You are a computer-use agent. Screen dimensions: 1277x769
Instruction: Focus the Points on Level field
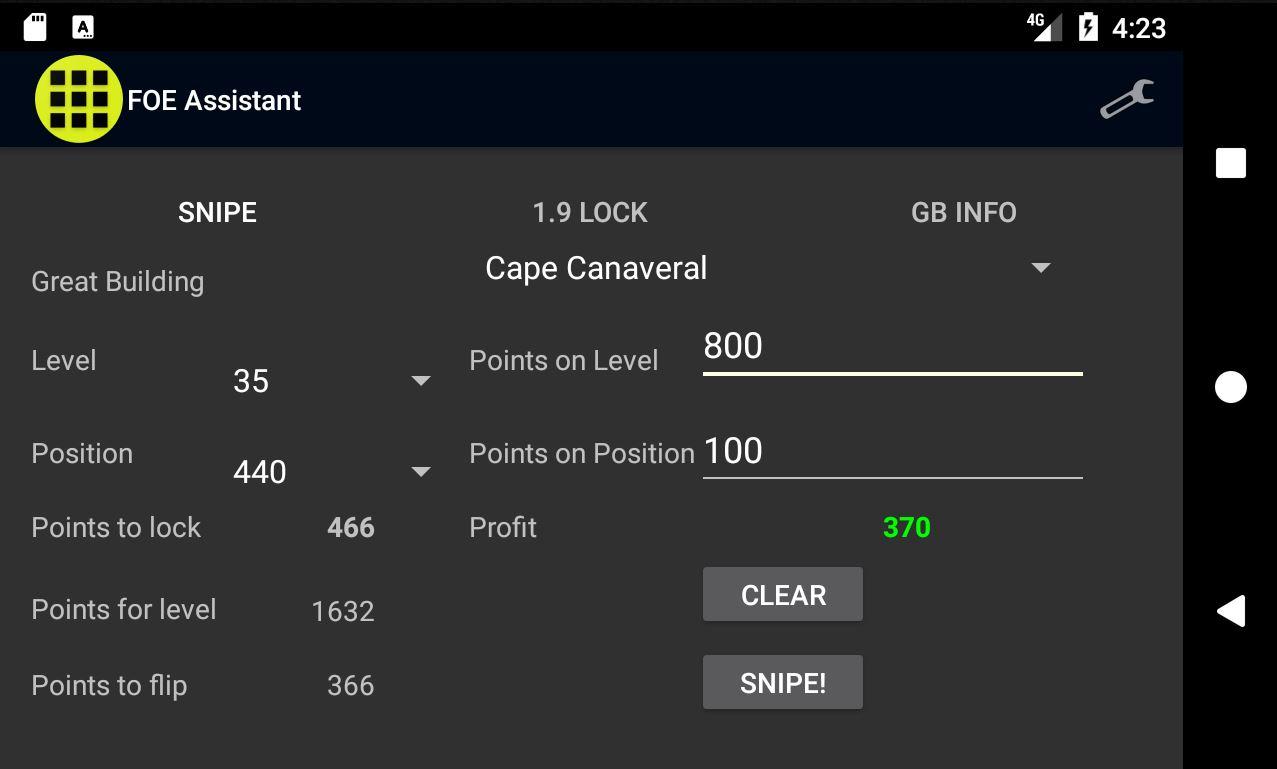tap(892, 347)
